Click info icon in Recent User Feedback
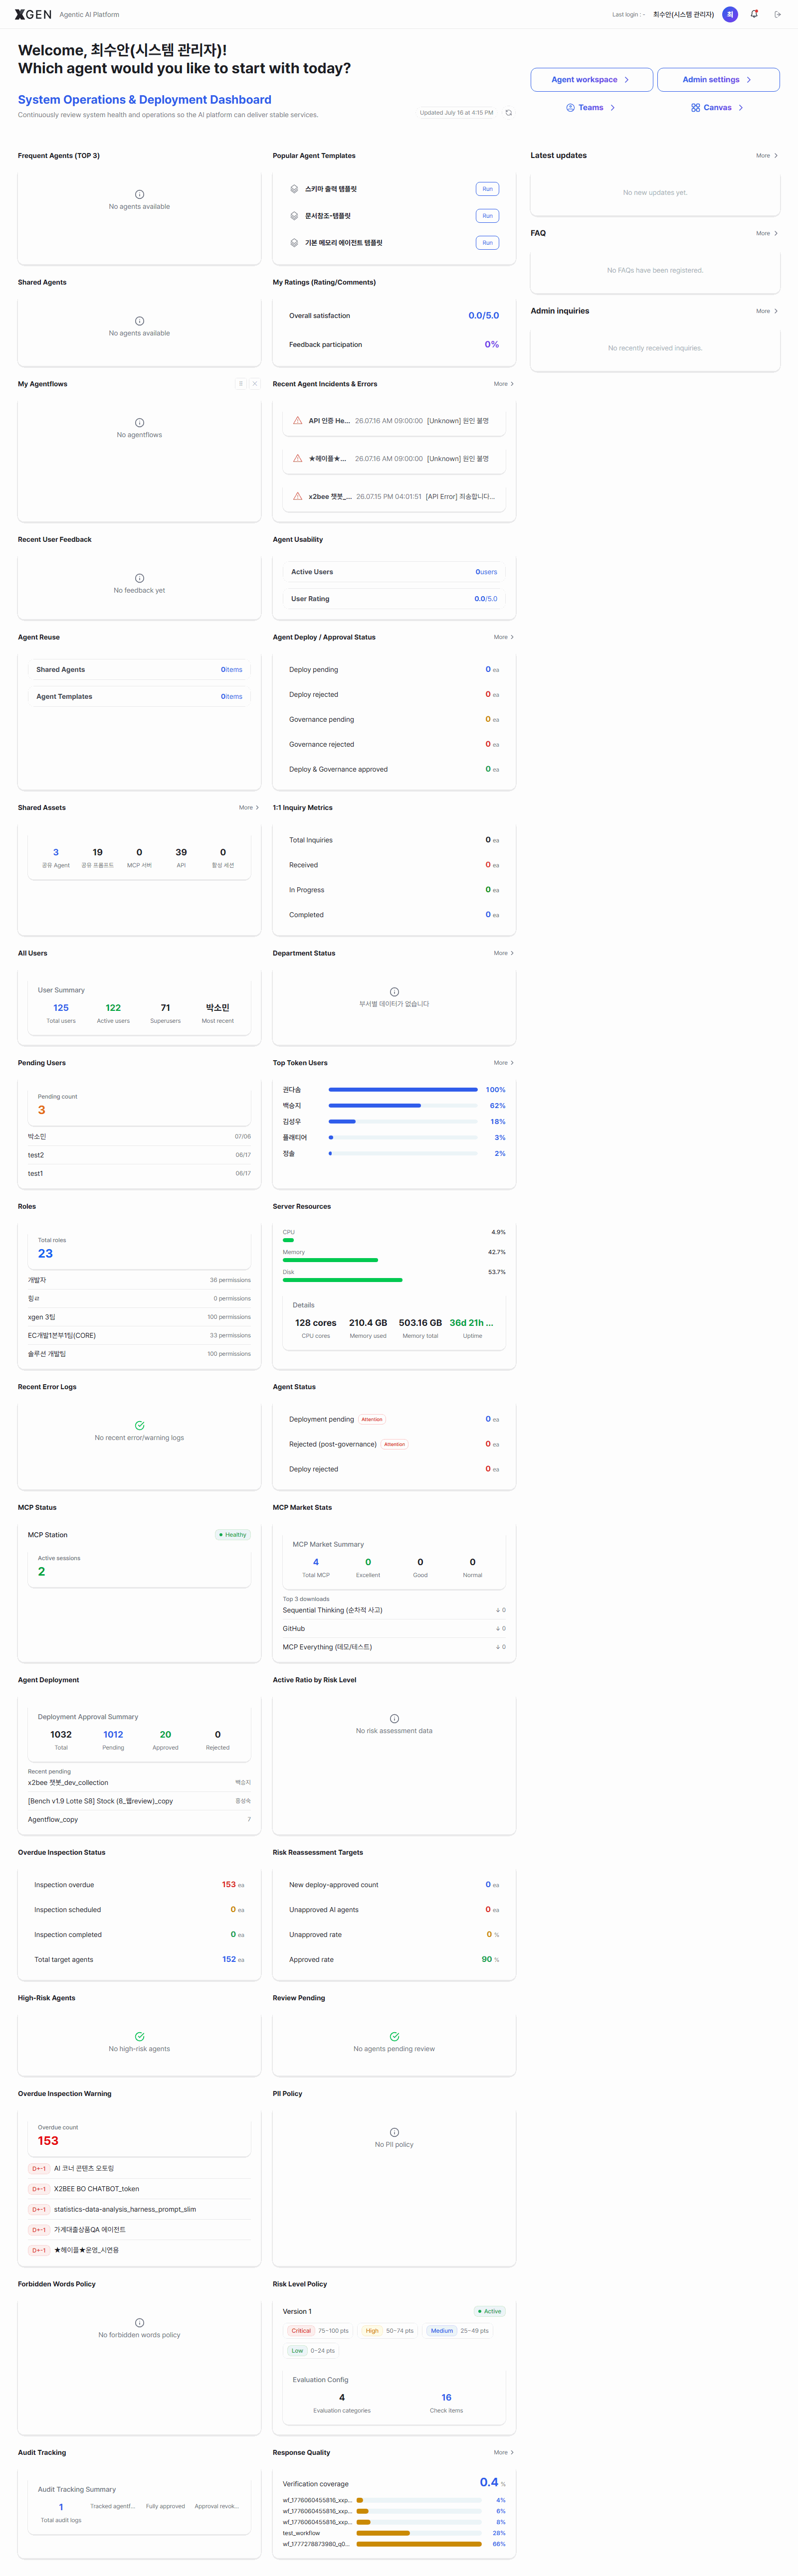798x2576 pixels. tap(139, 578)
